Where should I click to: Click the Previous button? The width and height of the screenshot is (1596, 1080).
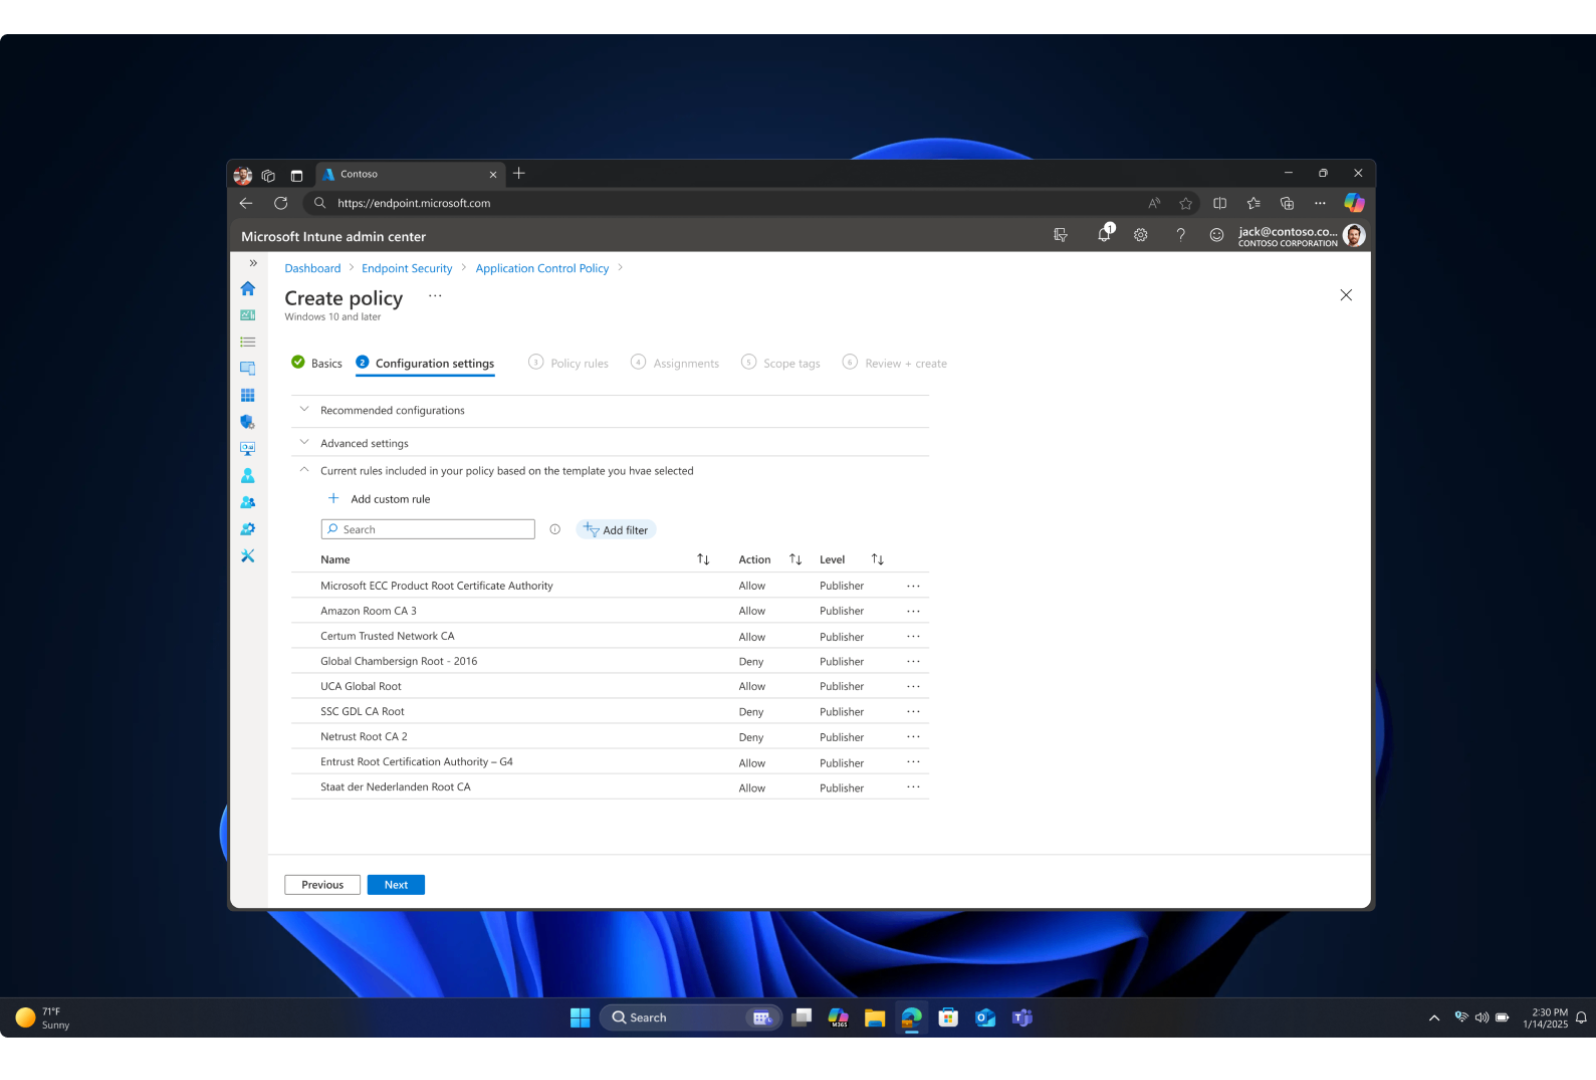[x=322, y=885]
